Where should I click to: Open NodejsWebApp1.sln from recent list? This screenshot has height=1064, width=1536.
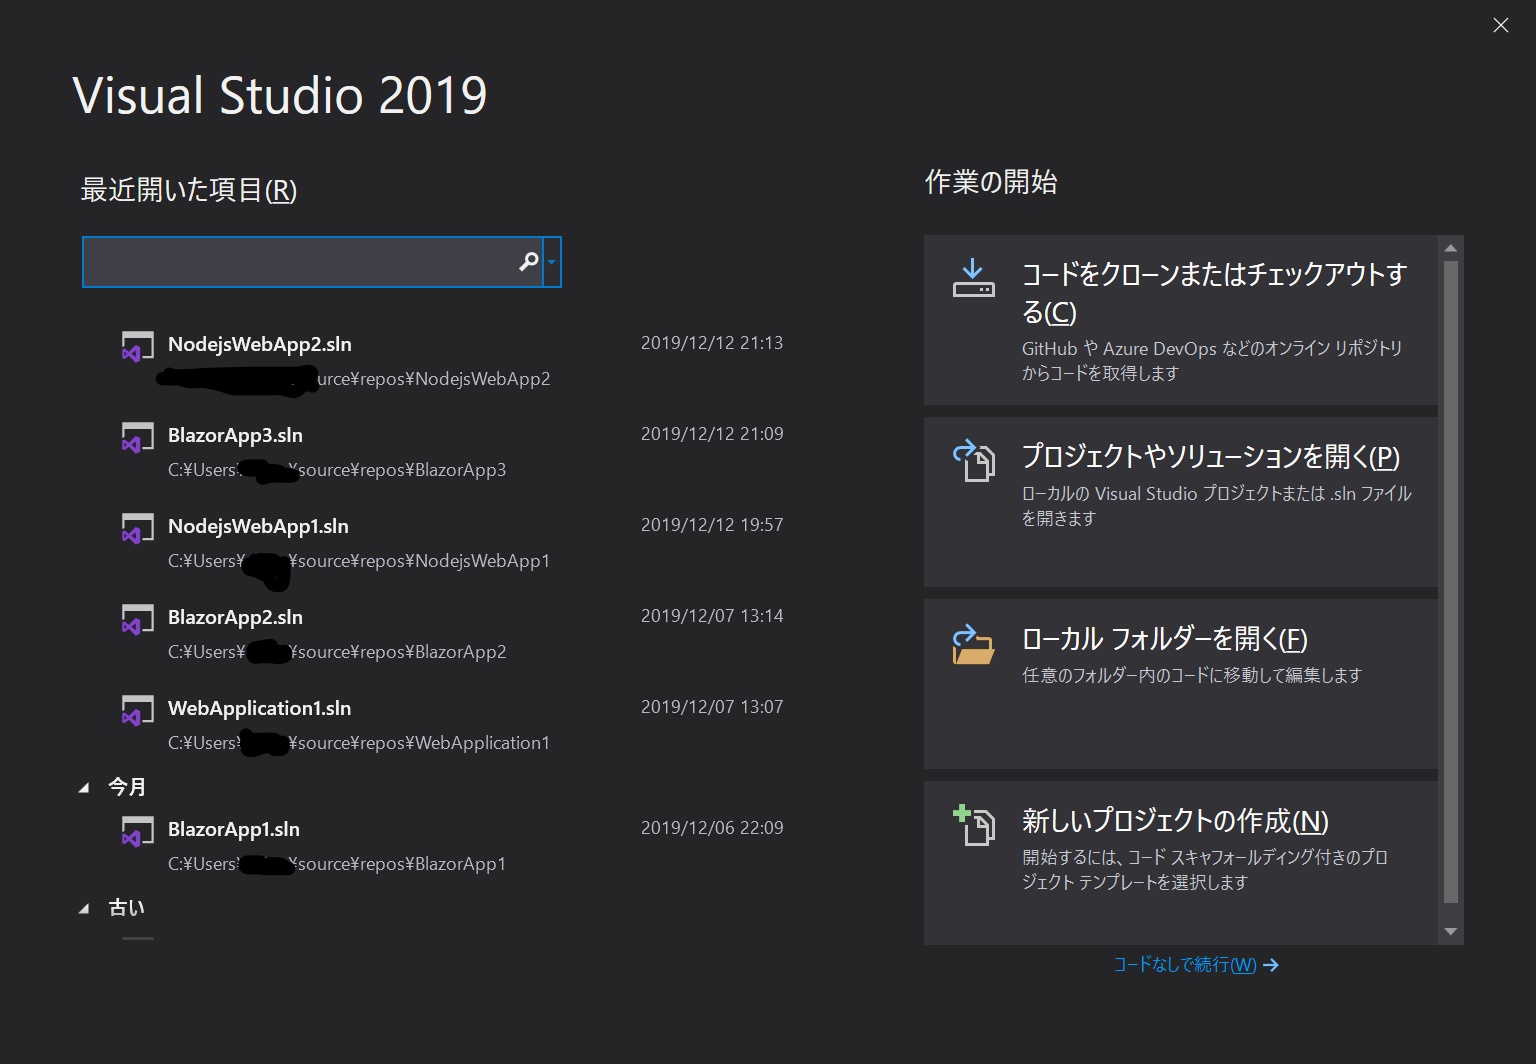(258, 526)
